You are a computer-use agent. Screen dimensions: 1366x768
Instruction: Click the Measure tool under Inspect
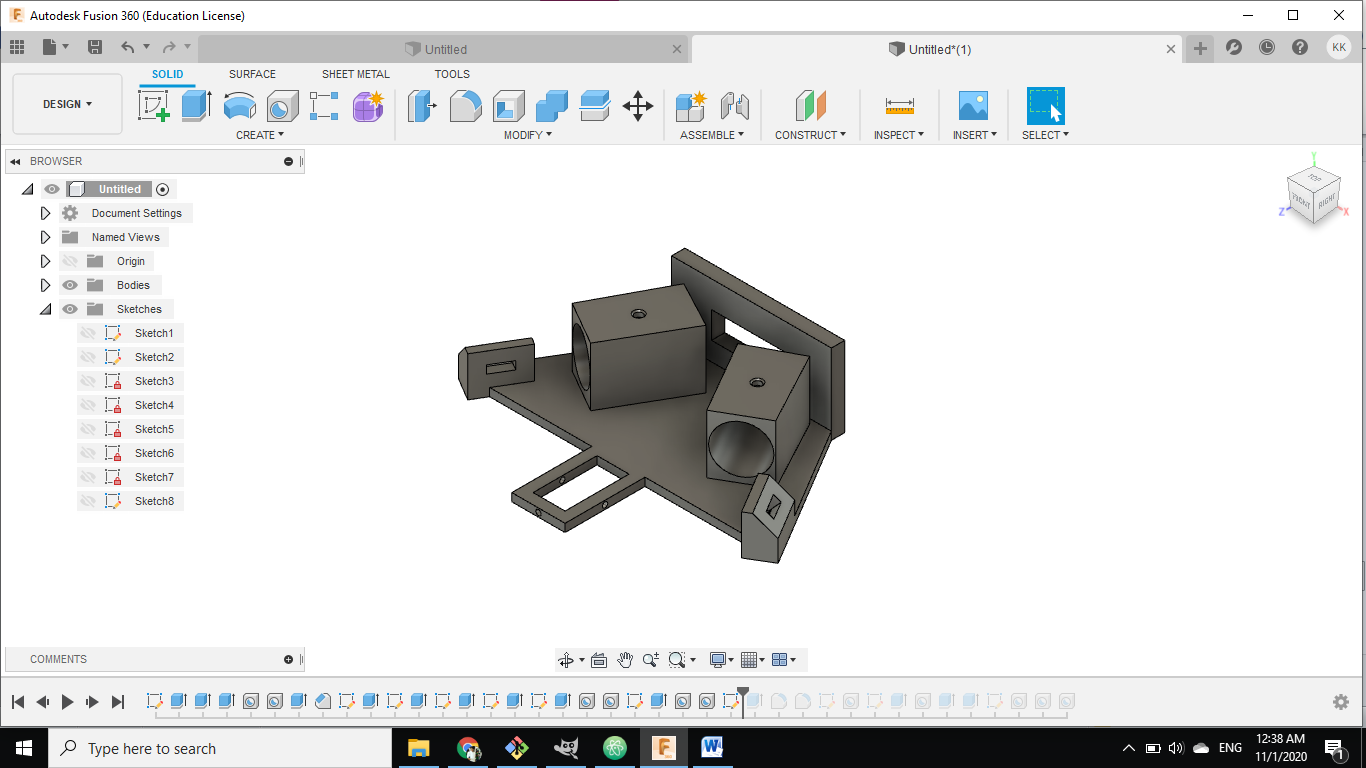[x=899, y=105]
